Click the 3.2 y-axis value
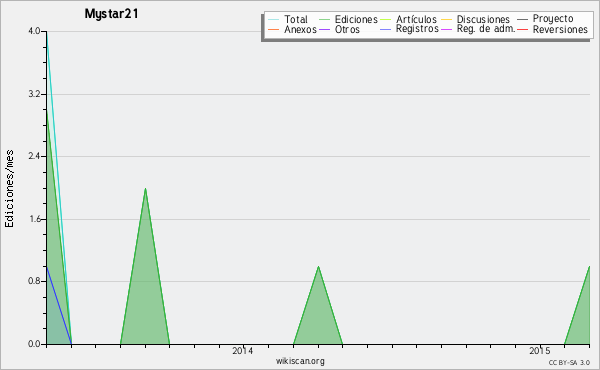Screen dimensions: 600x370 point(34,94)
